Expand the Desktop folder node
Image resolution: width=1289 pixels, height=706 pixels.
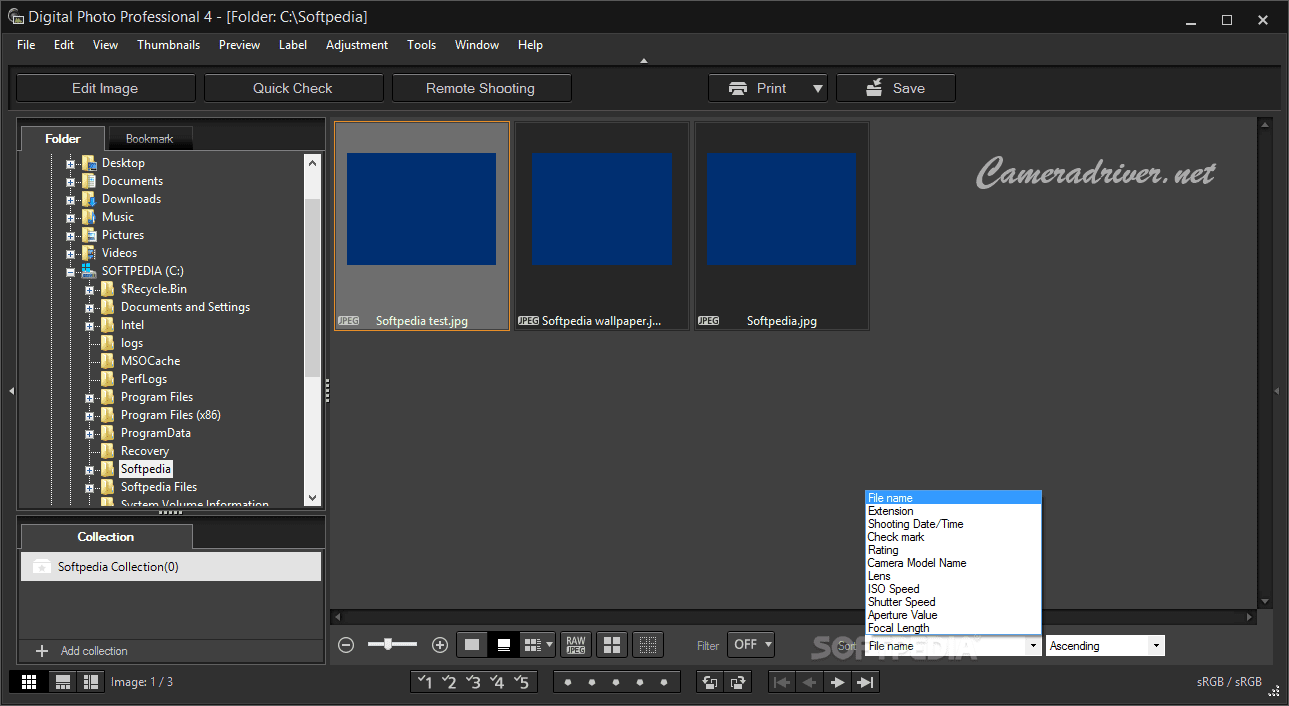pos(71,163)
